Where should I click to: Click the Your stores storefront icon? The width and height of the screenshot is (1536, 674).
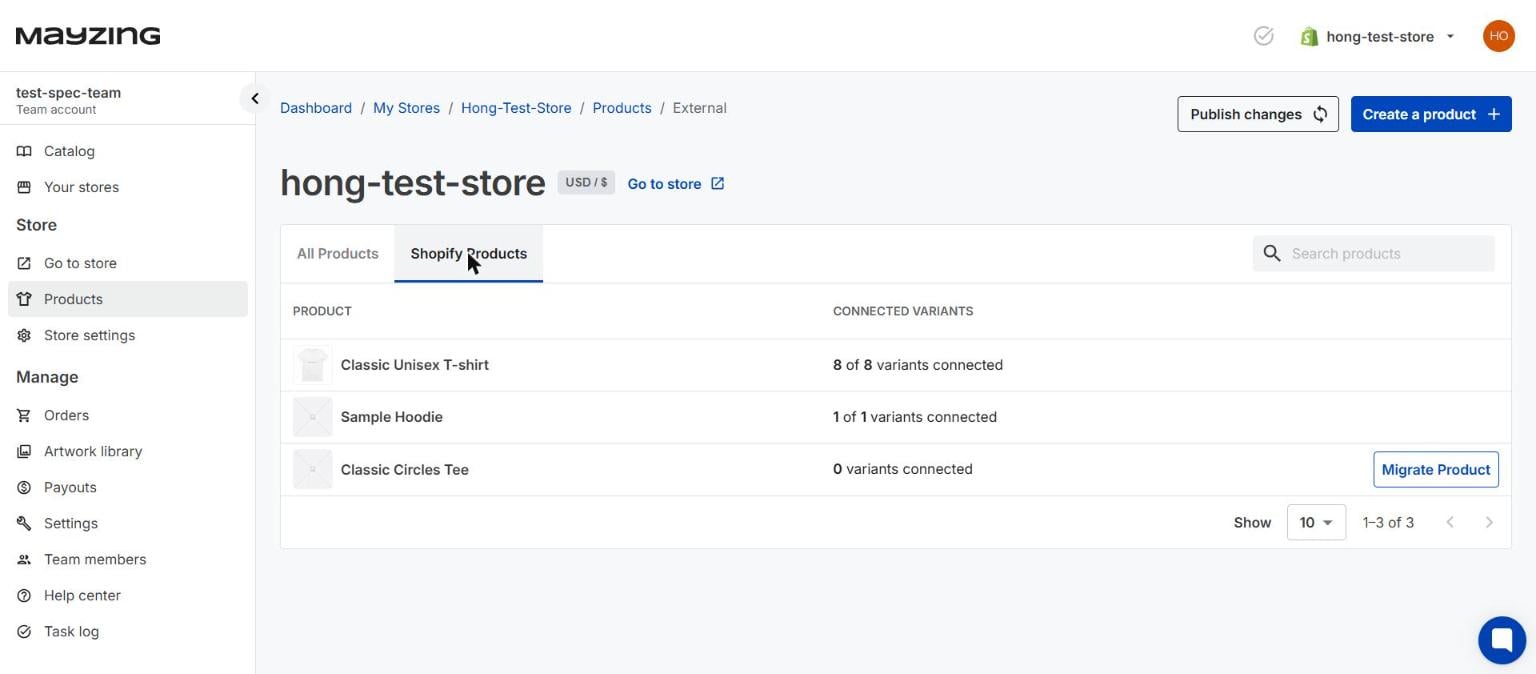point(24,187)
